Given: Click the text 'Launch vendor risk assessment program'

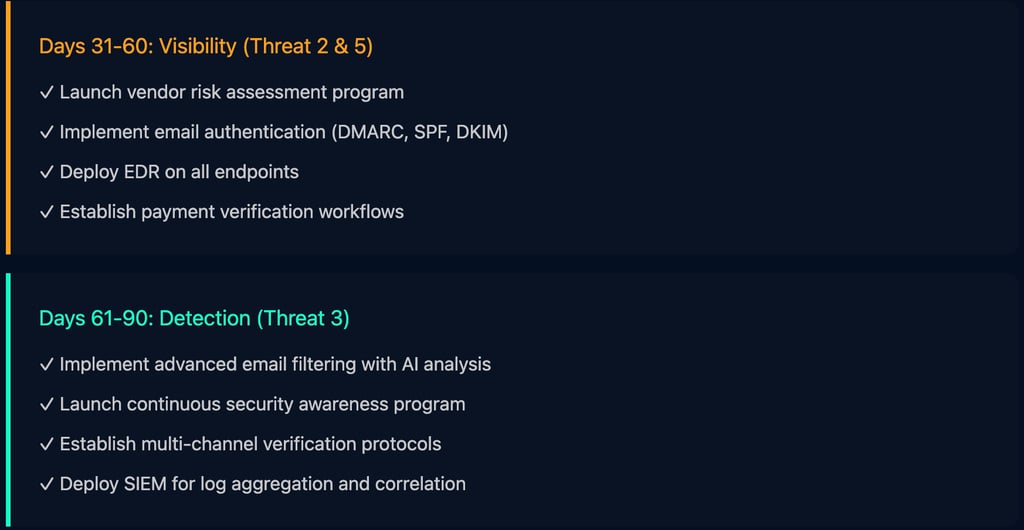Looking at the screenshot, I should point(232,93).
